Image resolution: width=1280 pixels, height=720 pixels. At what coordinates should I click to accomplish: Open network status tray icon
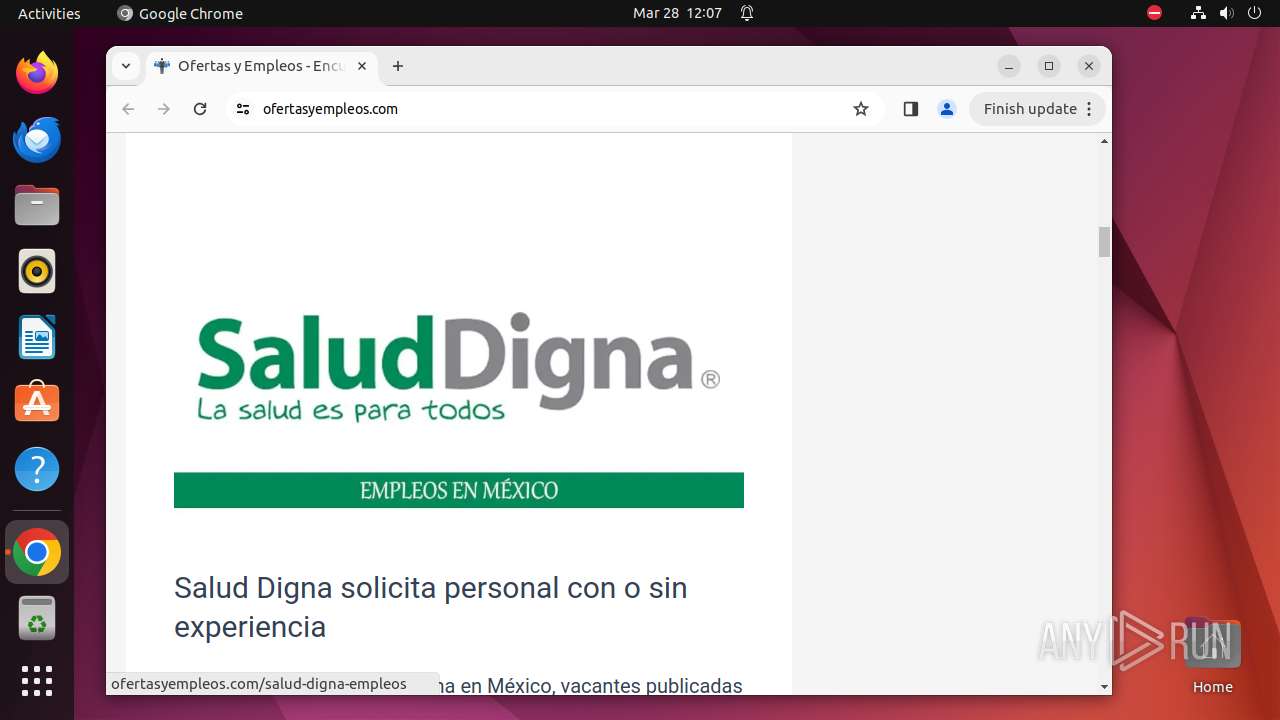(1199, 13)
